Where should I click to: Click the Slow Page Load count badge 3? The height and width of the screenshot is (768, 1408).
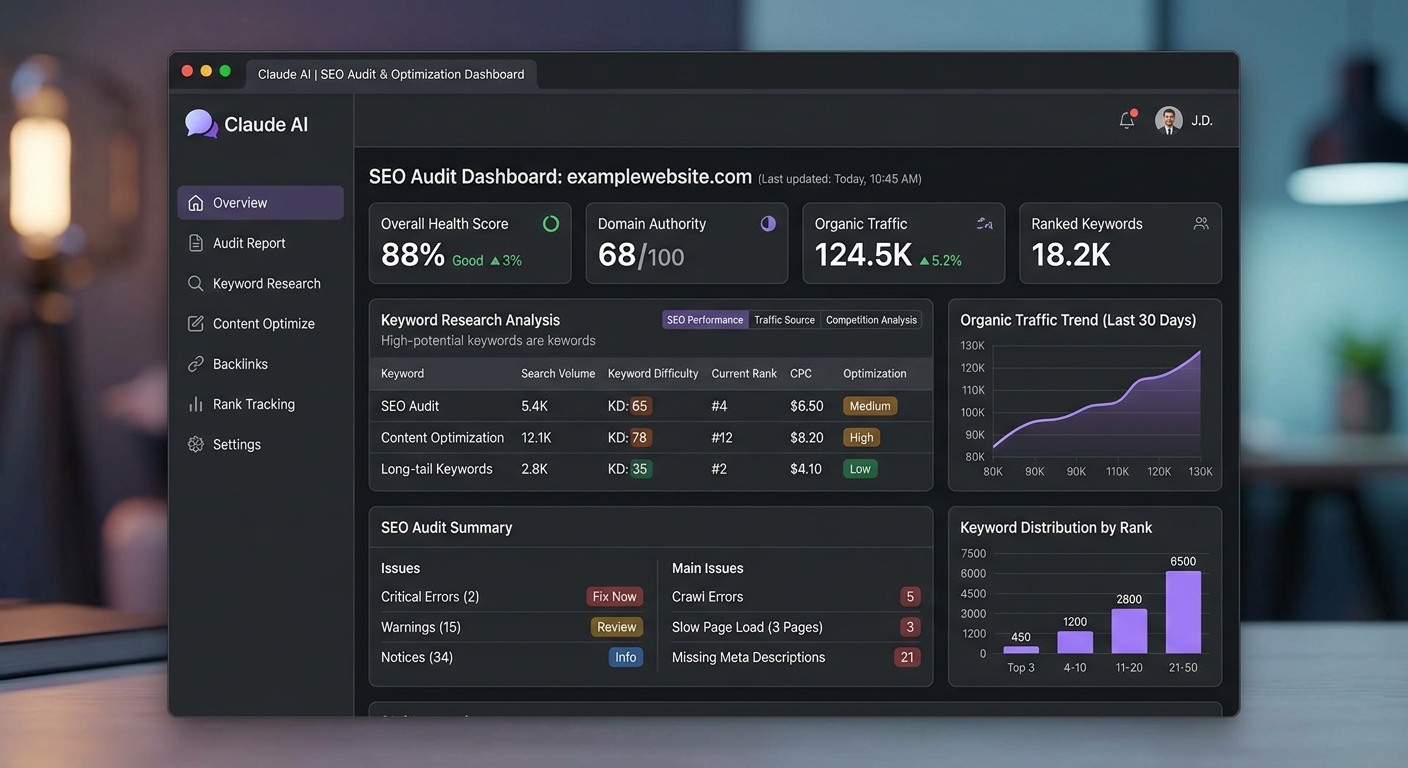(909, 627)
